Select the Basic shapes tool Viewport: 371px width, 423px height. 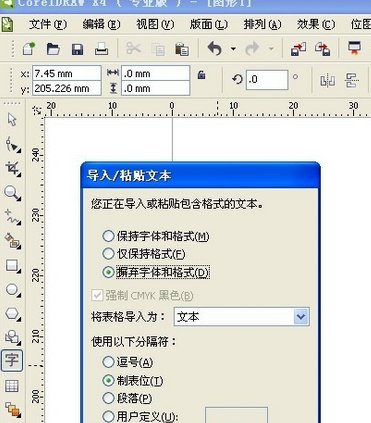coord(13,337)
